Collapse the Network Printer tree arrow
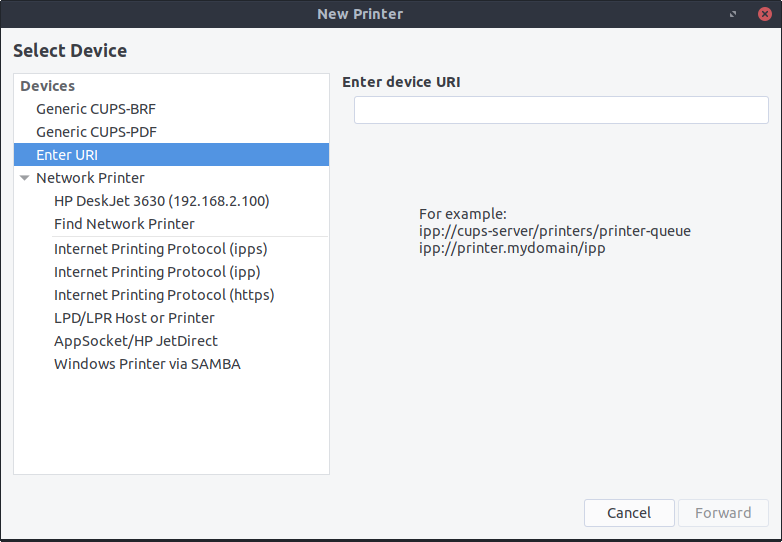This screenshot has width=782, height=542. [24, 178]
